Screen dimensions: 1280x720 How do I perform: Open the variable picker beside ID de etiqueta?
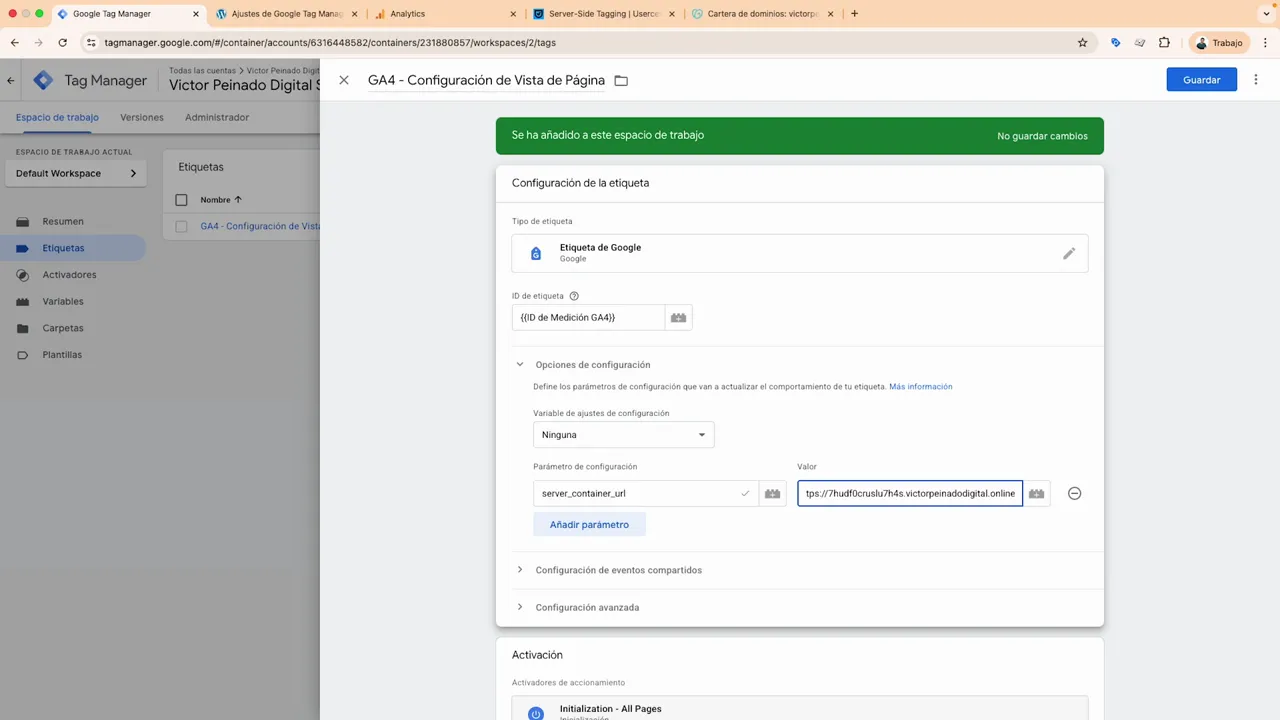[x=678, y=317]
